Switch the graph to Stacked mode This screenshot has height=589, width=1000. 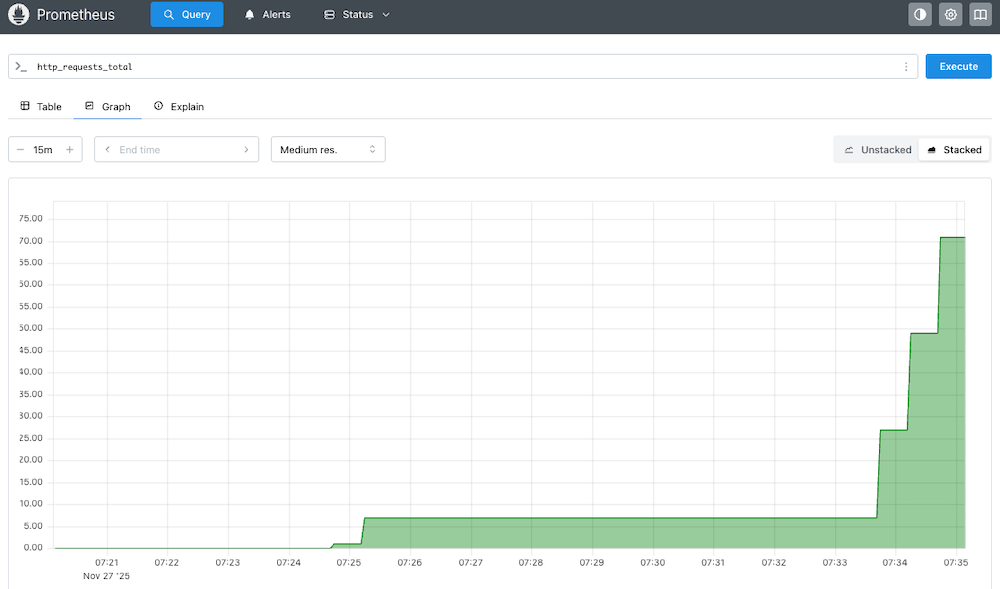[954, 150]
